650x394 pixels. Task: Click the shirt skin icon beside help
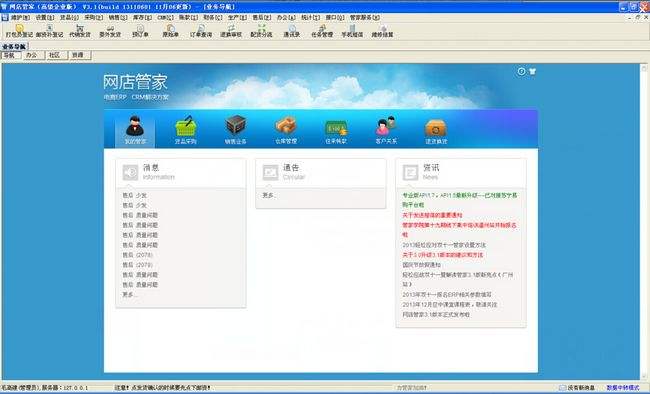tap(533, 71)
